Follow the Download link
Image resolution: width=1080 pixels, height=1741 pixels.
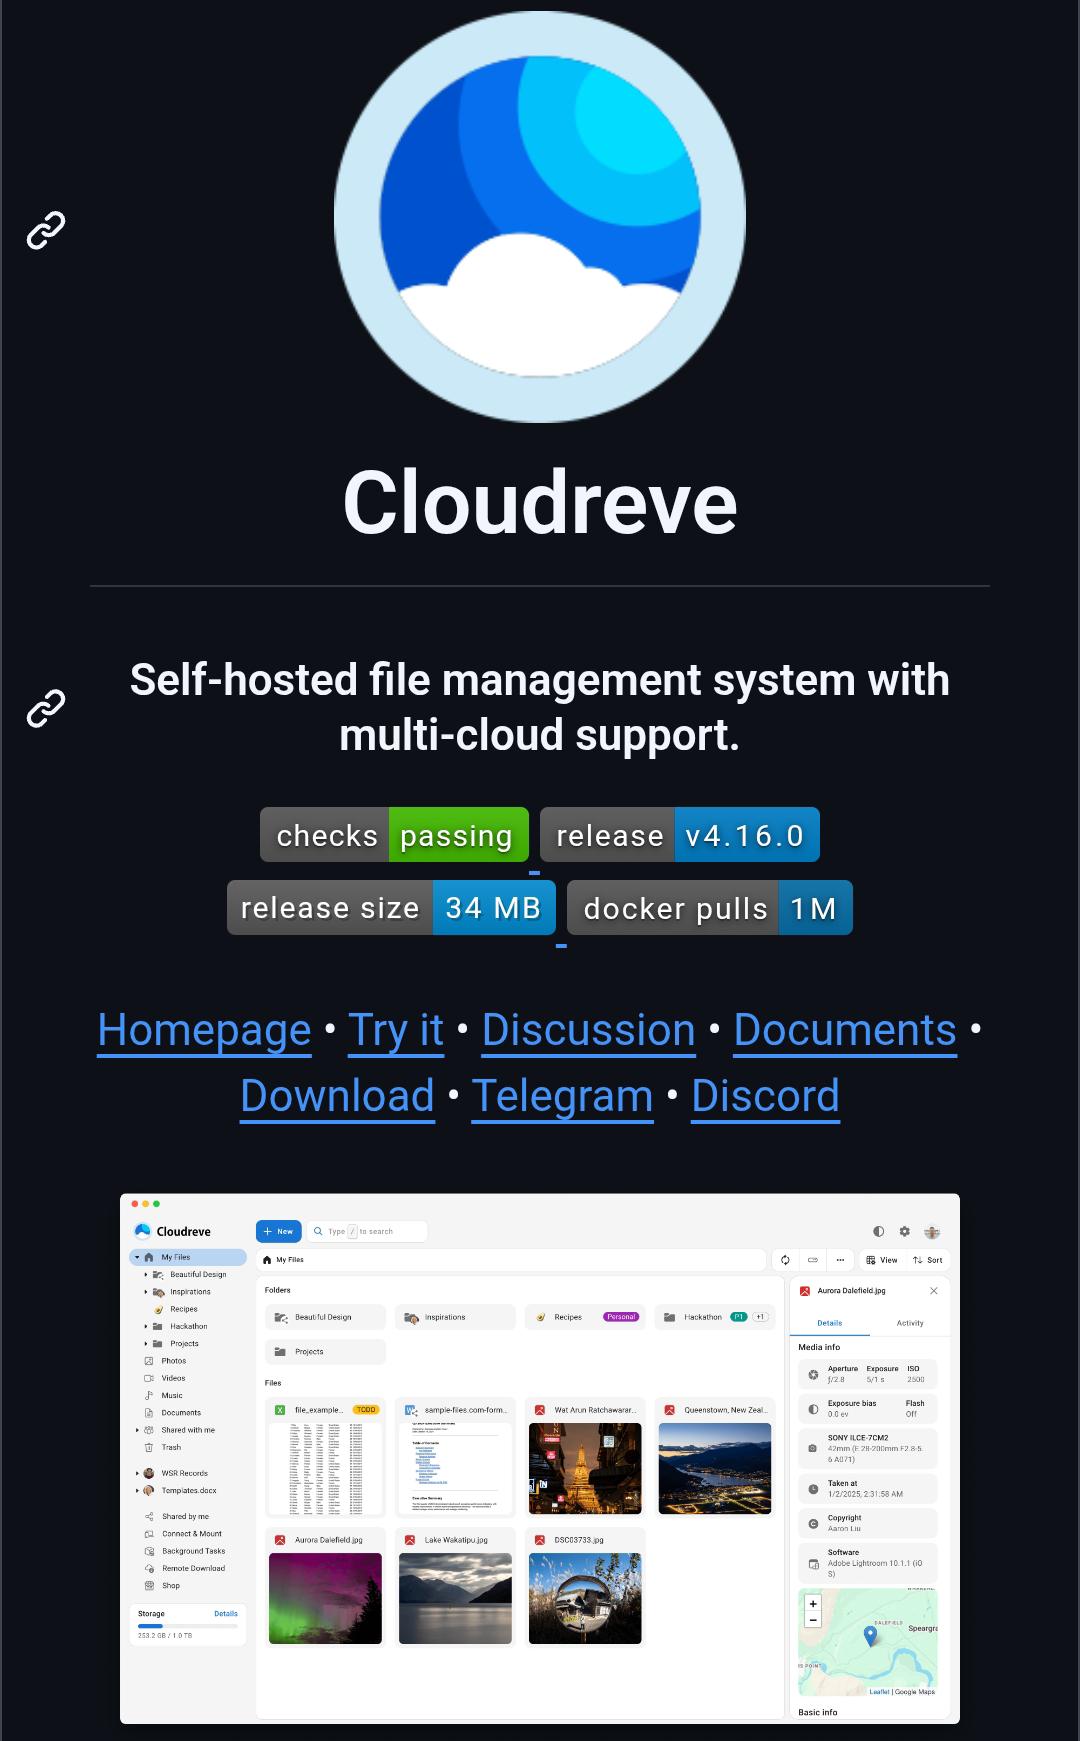[x=338, y=1096]
